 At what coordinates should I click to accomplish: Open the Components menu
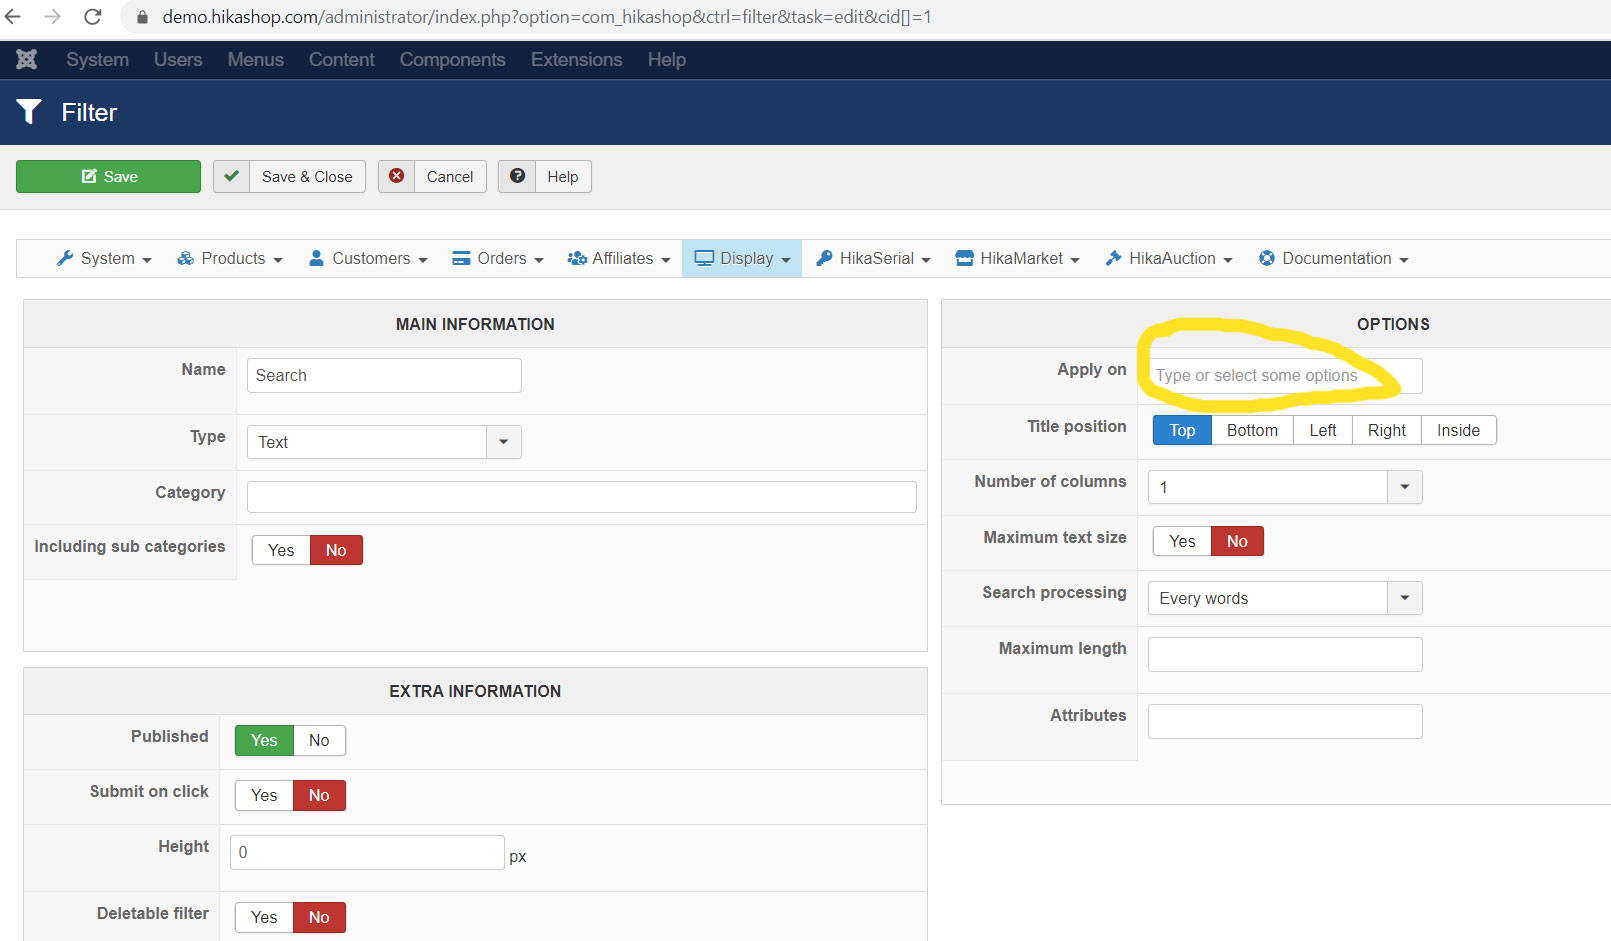[453, 60]
